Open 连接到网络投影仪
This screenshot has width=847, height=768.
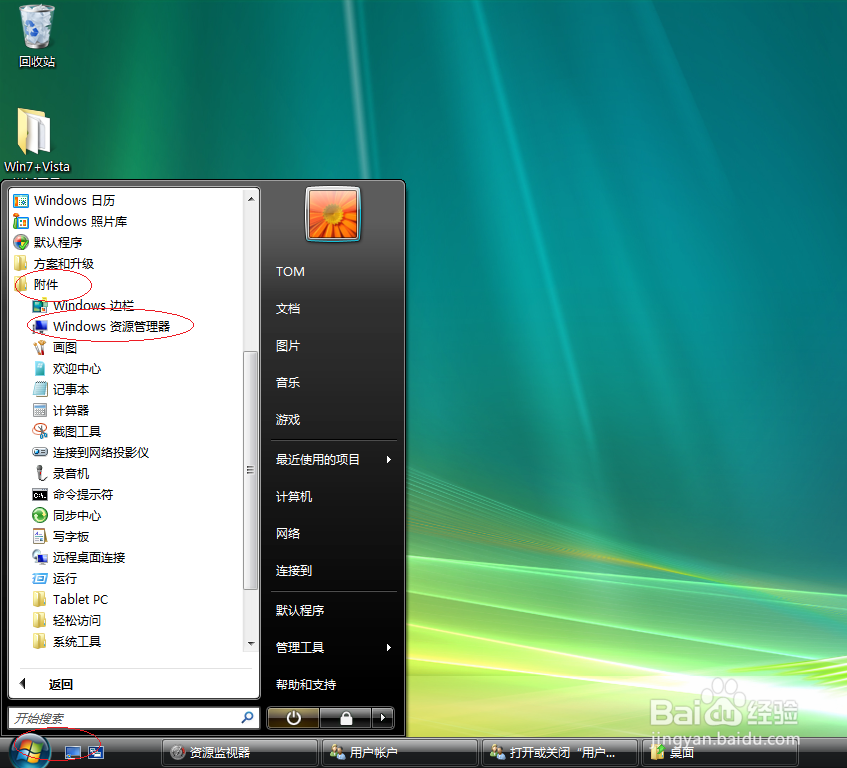[90, 453]
